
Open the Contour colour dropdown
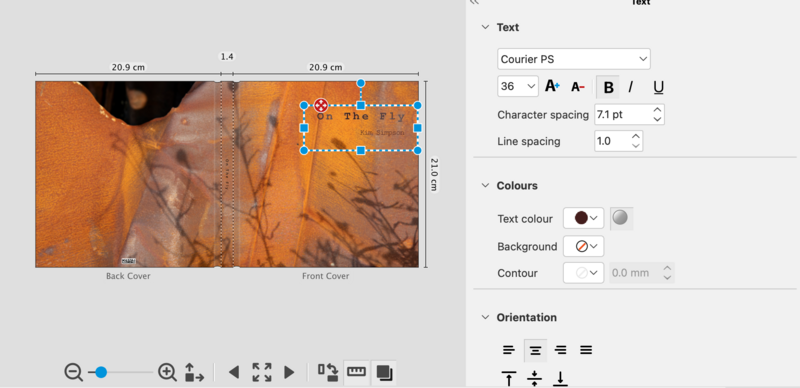coord(583,273)
